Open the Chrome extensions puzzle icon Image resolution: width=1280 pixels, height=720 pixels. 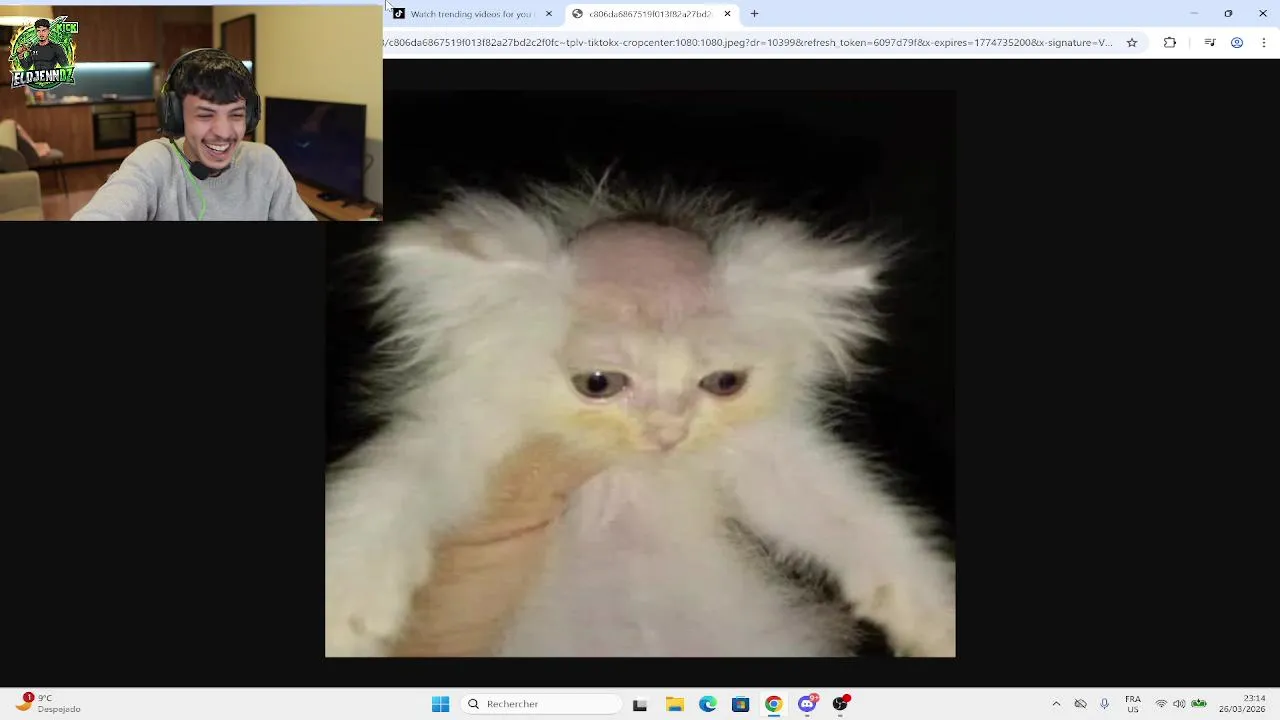point(1170,43)
